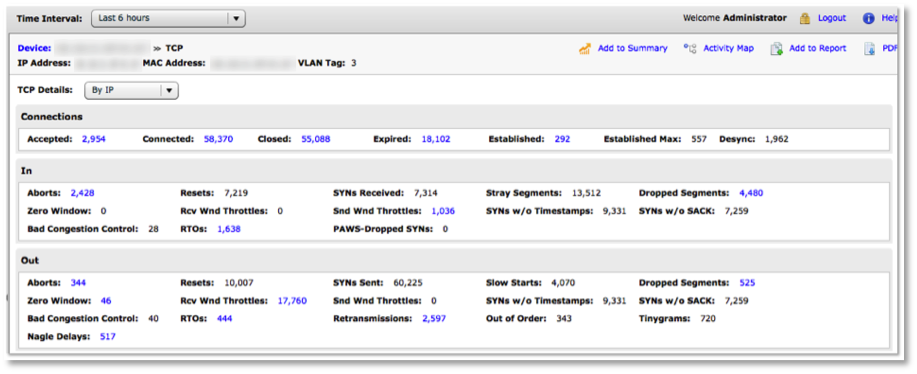The image size is (917, 374).
Task: Click the Slow Starts value 4,070
Action: [563, 283]
